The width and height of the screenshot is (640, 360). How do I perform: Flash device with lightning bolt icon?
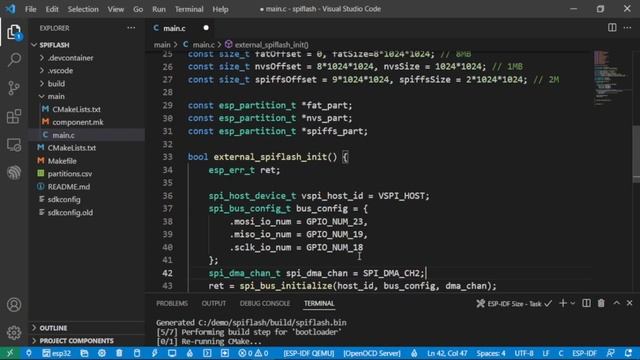click(155, 353)
